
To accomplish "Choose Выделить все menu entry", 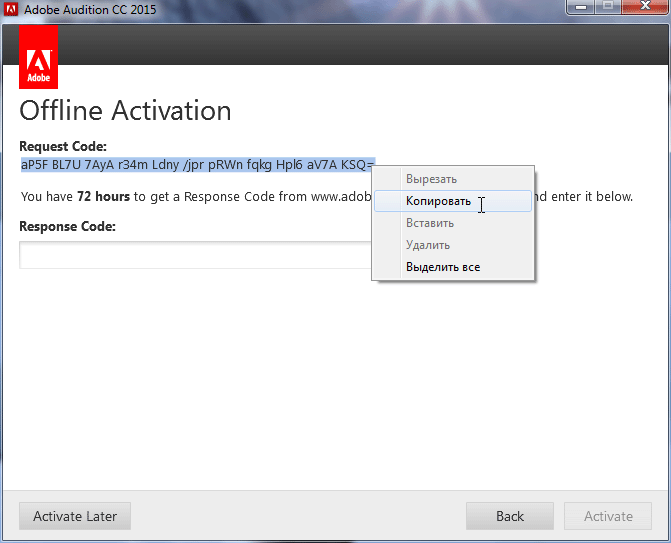I will 442,267.
